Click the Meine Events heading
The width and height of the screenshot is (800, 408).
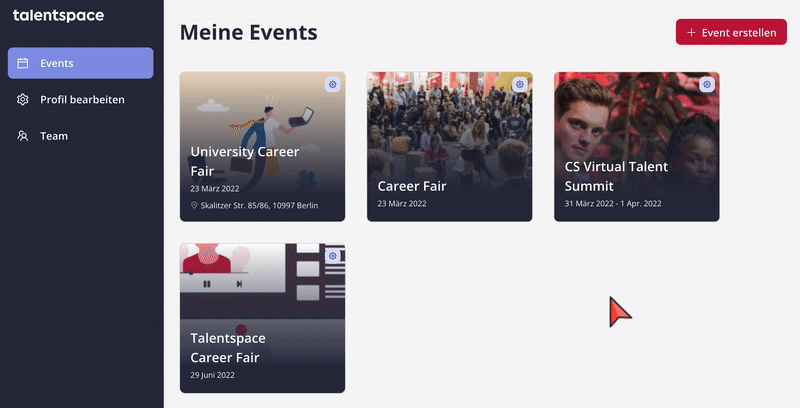pos(248,33)
